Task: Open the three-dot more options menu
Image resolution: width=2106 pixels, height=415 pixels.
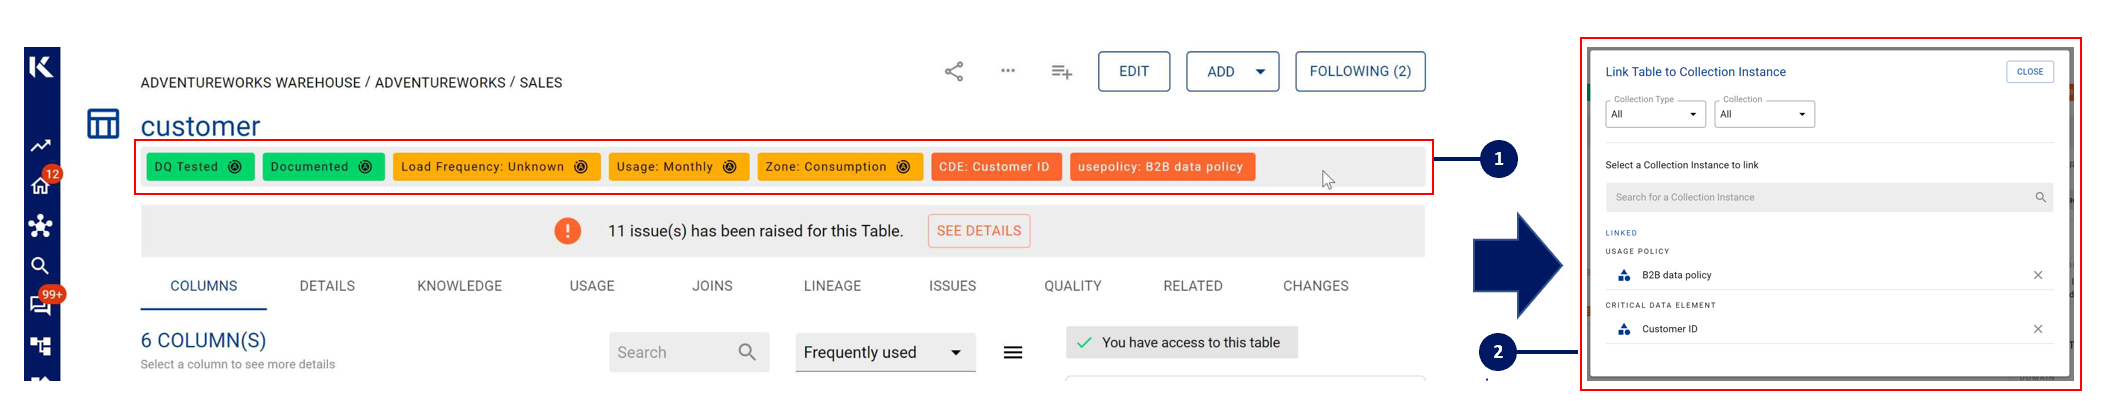Action: [1008, 71]
